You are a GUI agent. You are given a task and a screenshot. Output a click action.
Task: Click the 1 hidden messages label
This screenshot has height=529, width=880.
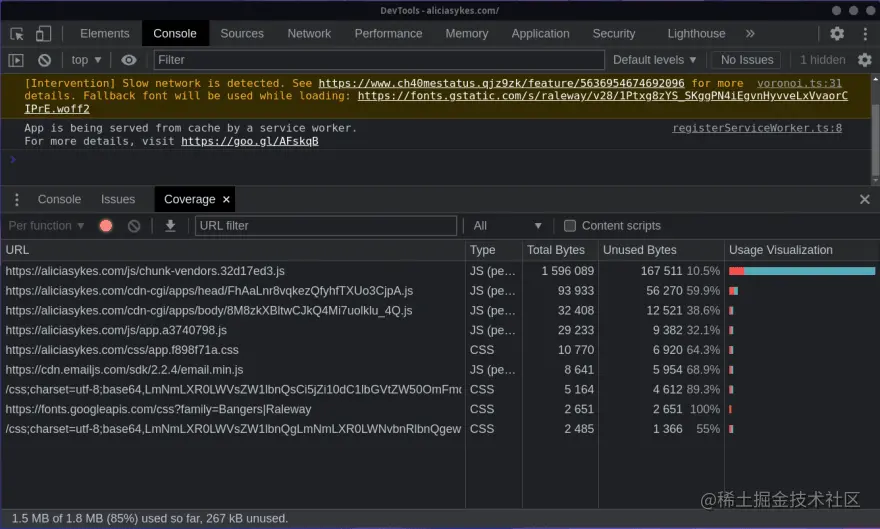(x=822, y=60)
